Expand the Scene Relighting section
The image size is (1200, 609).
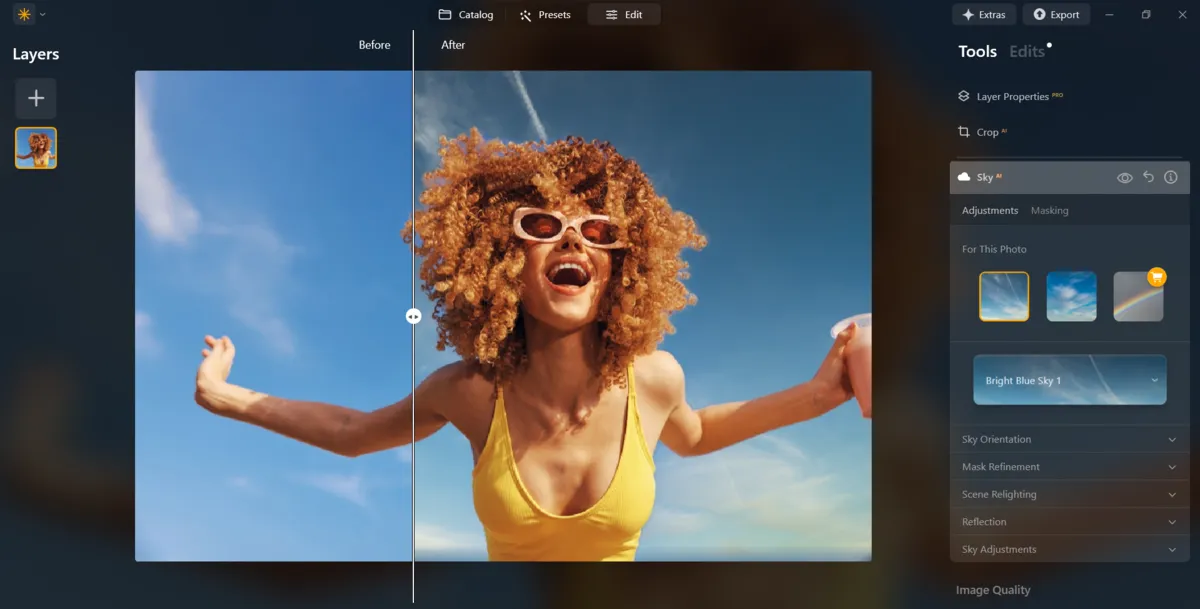pos(1069,495)
